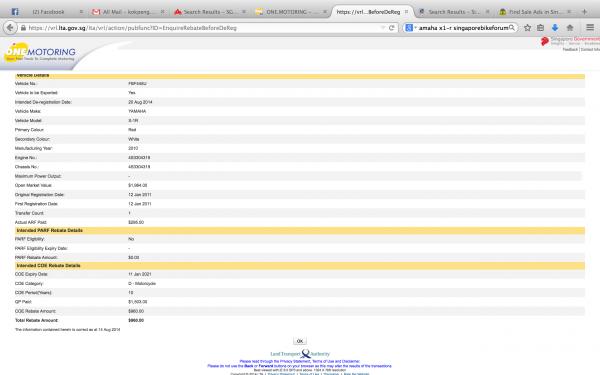Click the OK button
The image size is (600, 375).
[300, 341]
